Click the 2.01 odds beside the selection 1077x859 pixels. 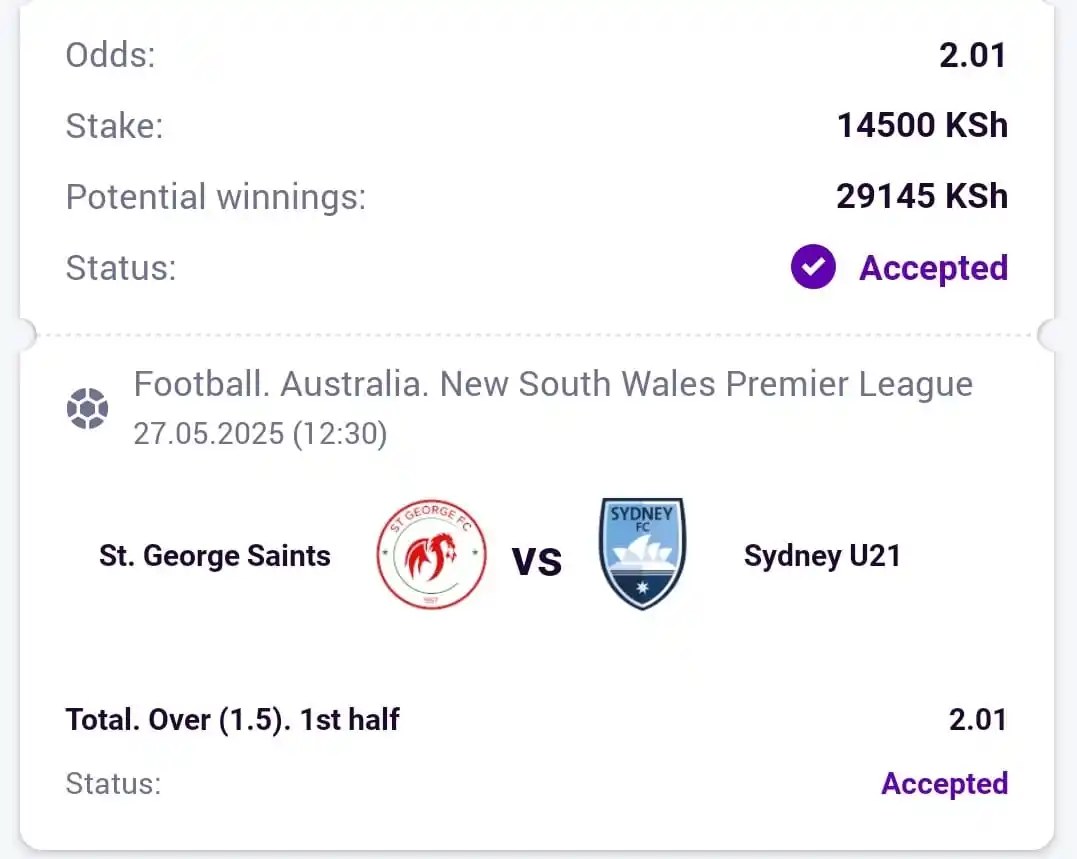978,720
